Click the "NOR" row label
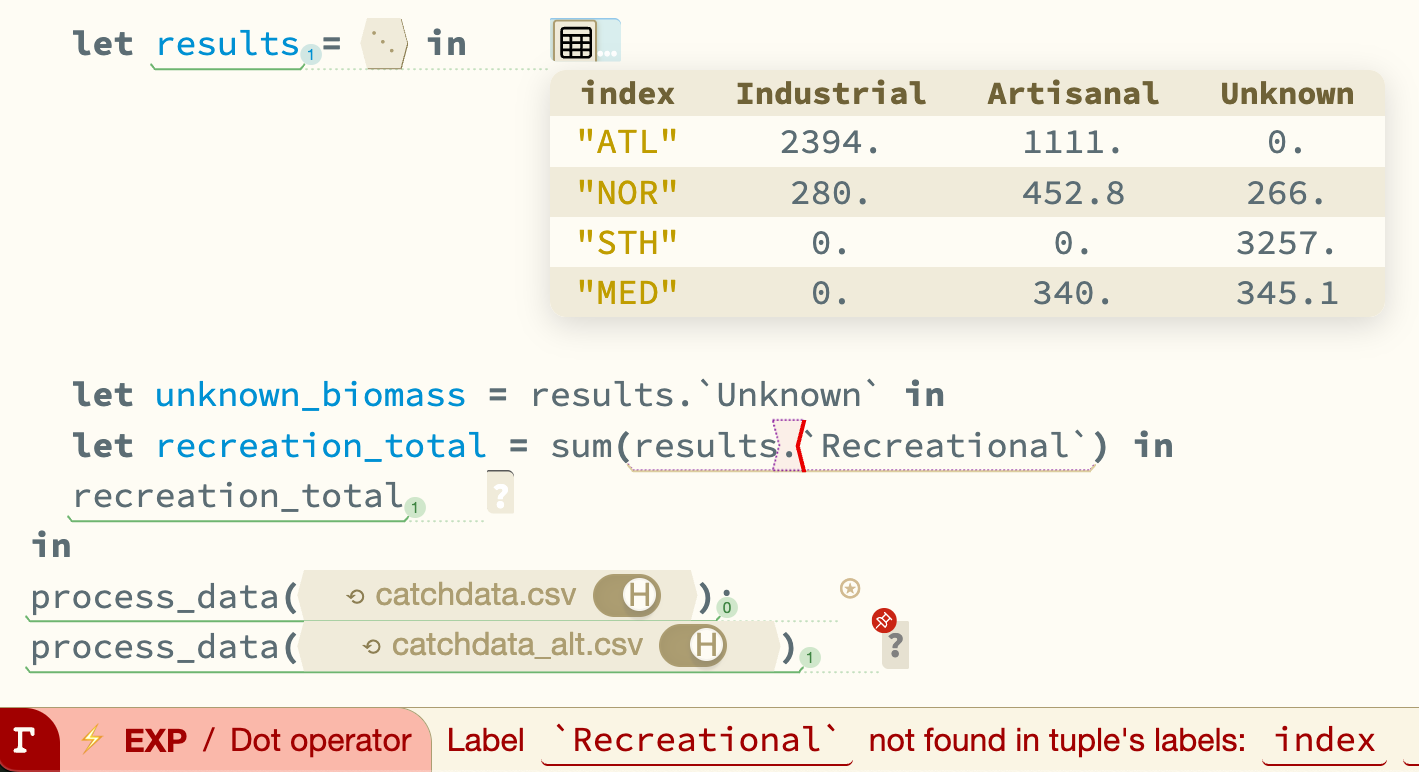The width and height of the screenshot is (1419, 772). point(628,192)
